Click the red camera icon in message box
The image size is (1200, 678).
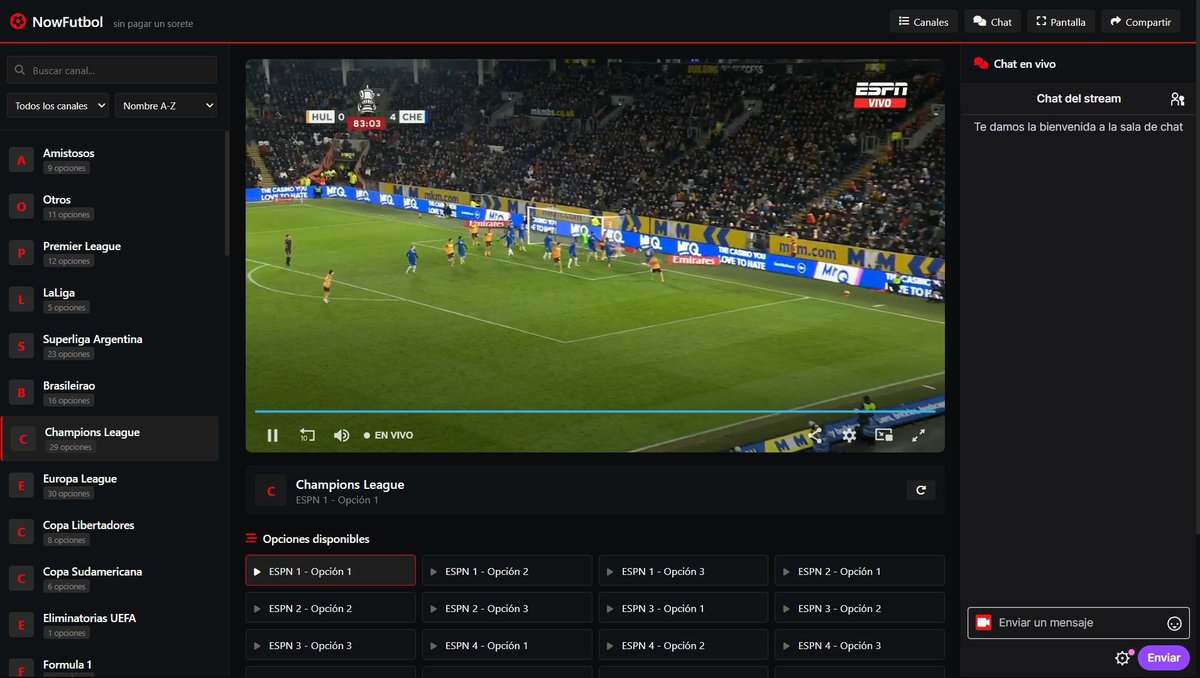[983, 622]
